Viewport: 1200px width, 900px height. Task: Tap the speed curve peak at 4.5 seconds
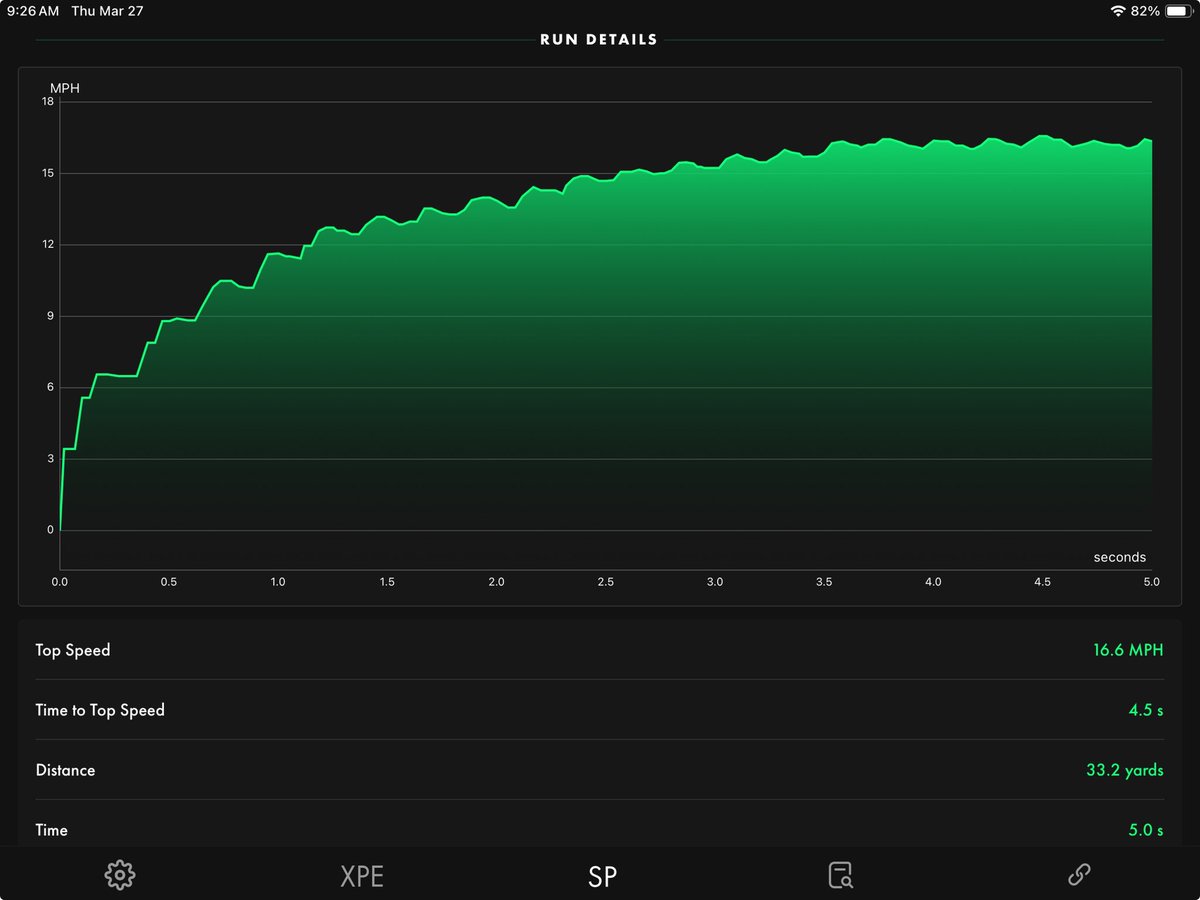click(1042, 135)
